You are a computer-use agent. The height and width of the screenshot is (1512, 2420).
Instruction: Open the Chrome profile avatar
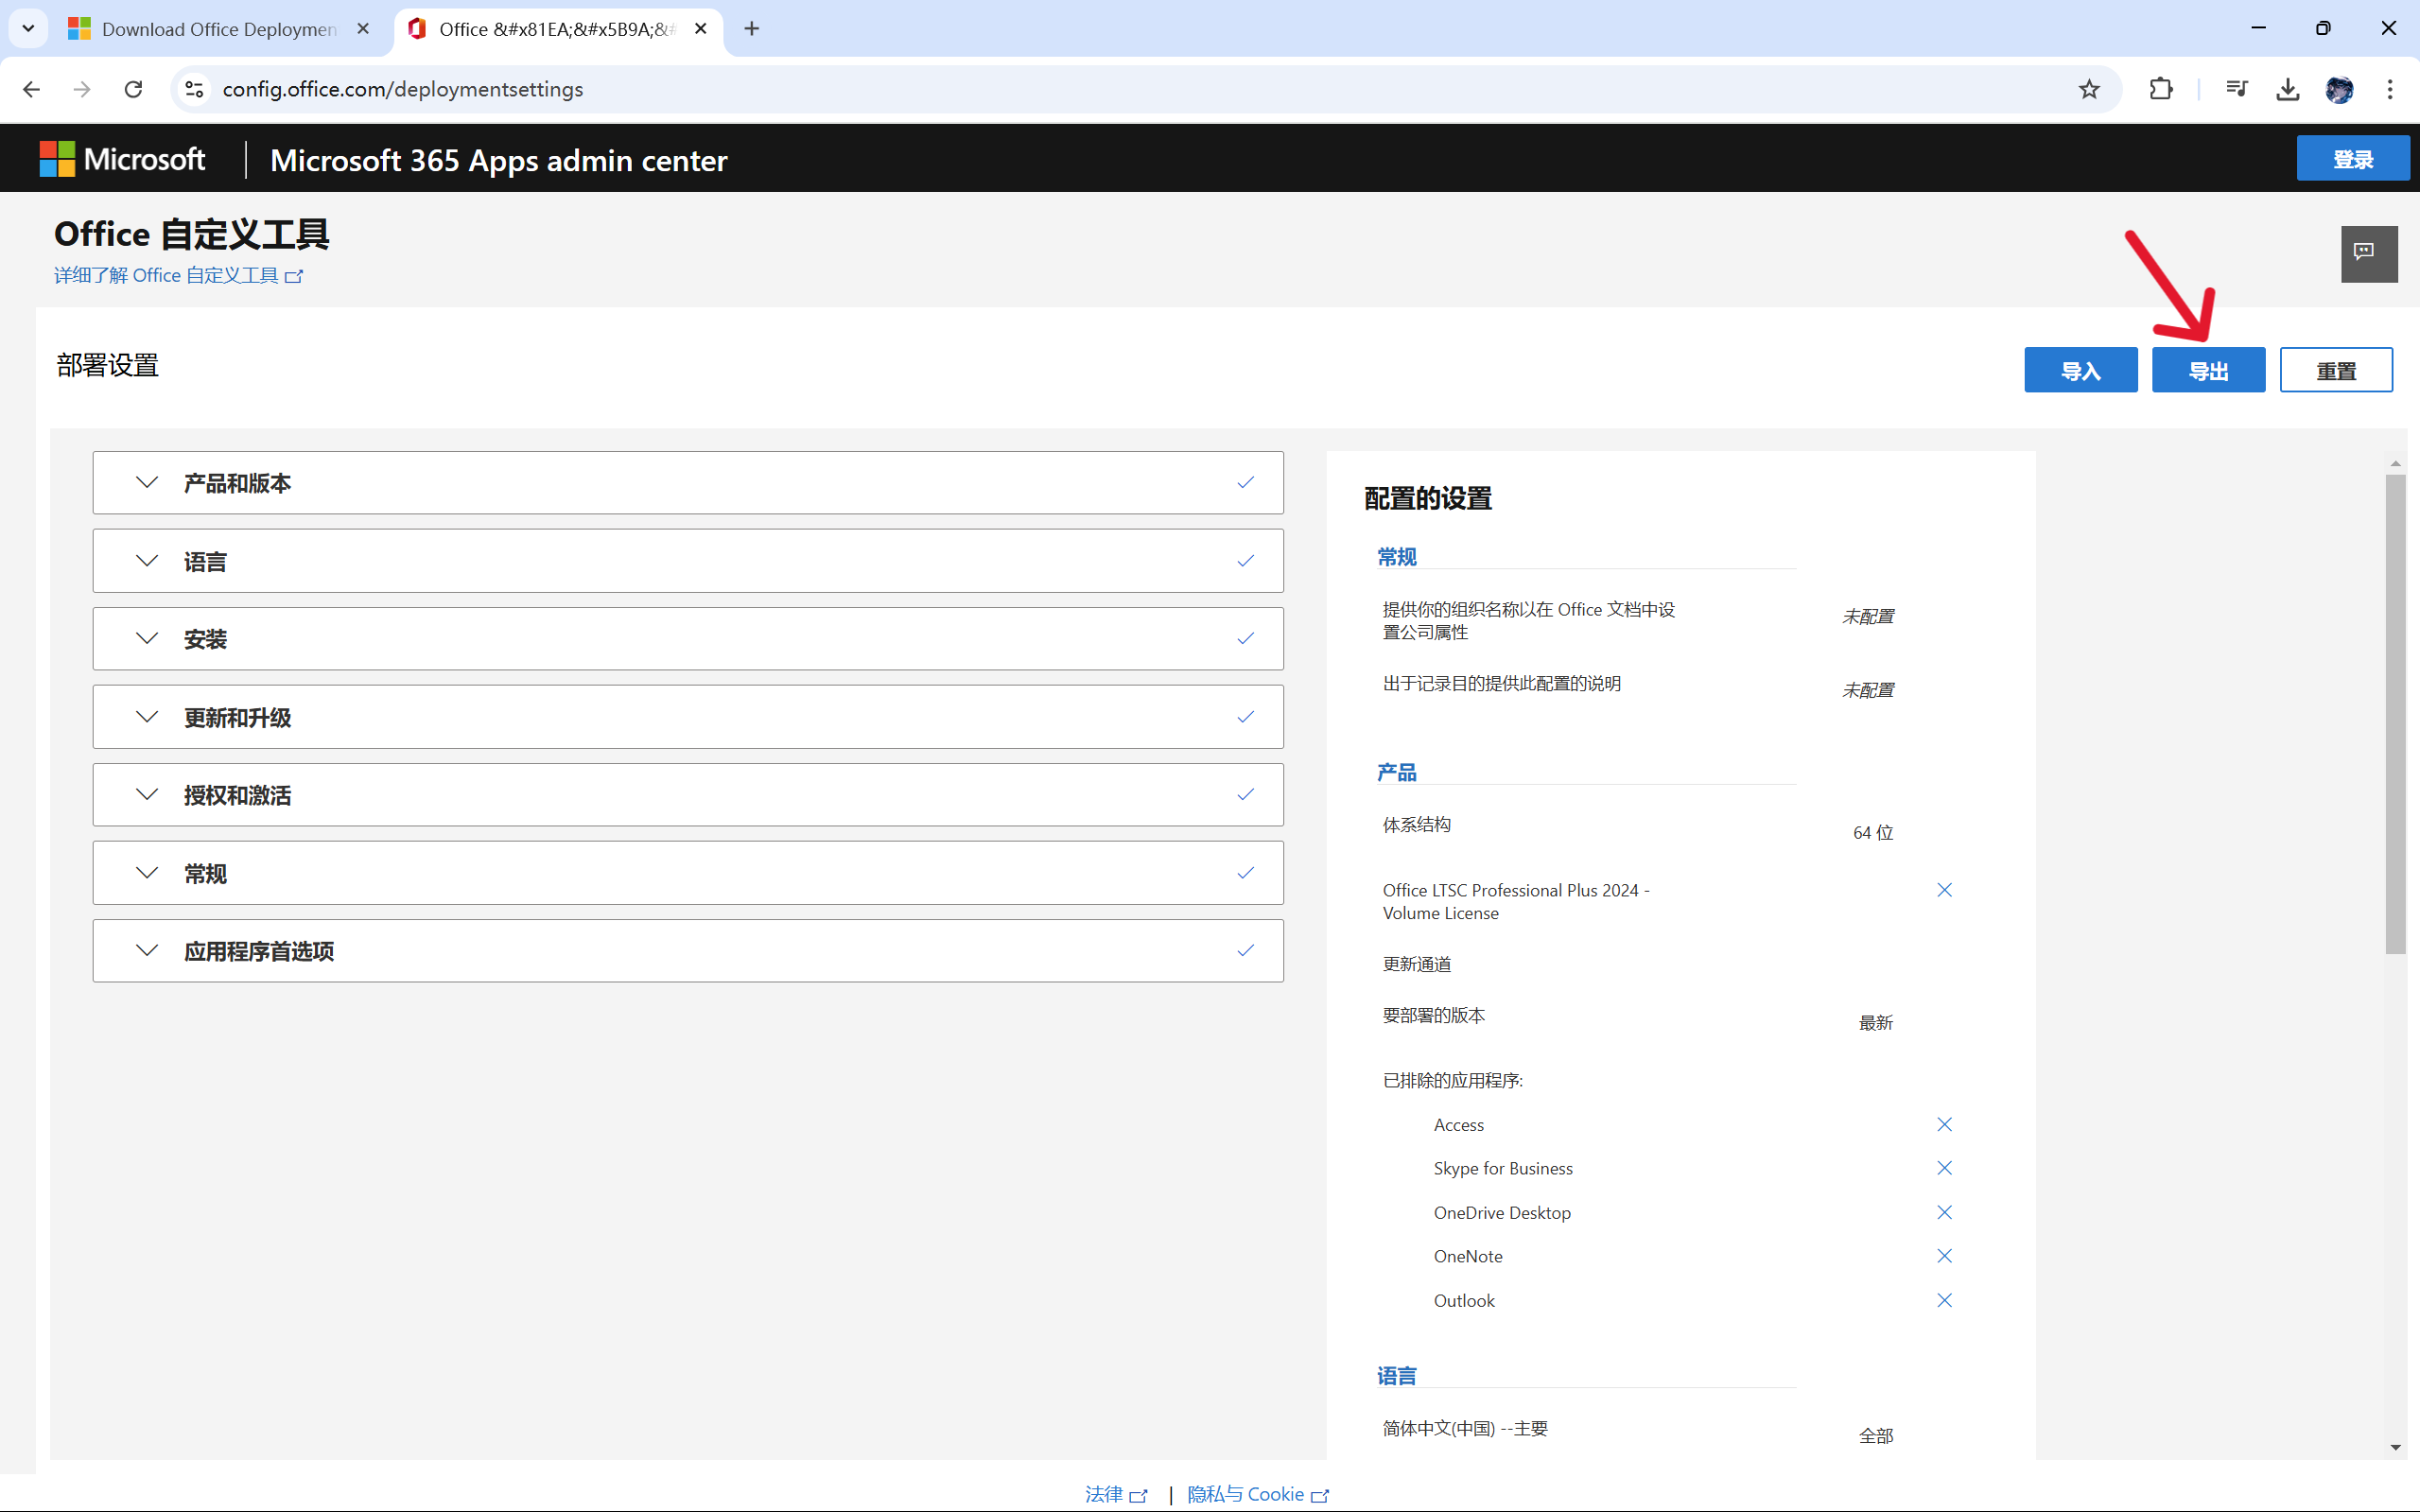coord(2339,89)
